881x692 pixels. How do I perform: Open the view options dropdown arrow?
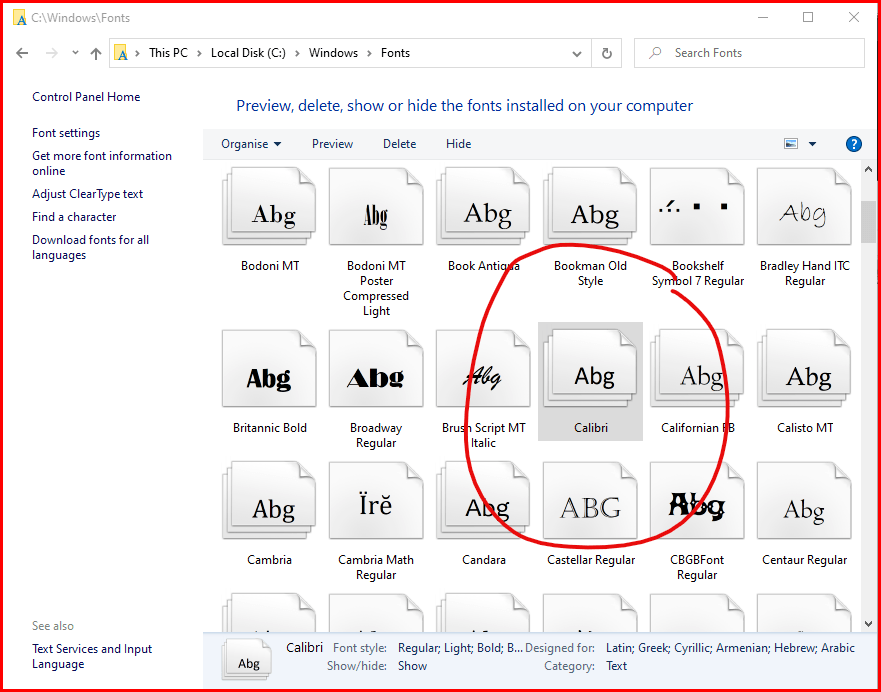pos(812,144)
